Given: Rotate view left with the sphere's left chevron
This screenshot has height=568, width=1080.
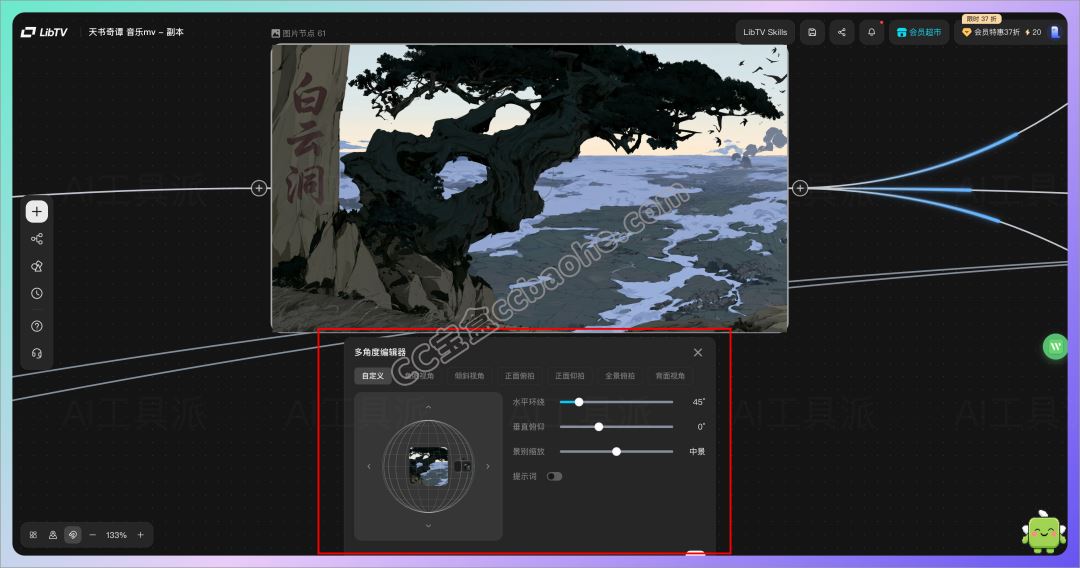Looking at the screenshot, I should pyautogui.click(x=369, y=467).
